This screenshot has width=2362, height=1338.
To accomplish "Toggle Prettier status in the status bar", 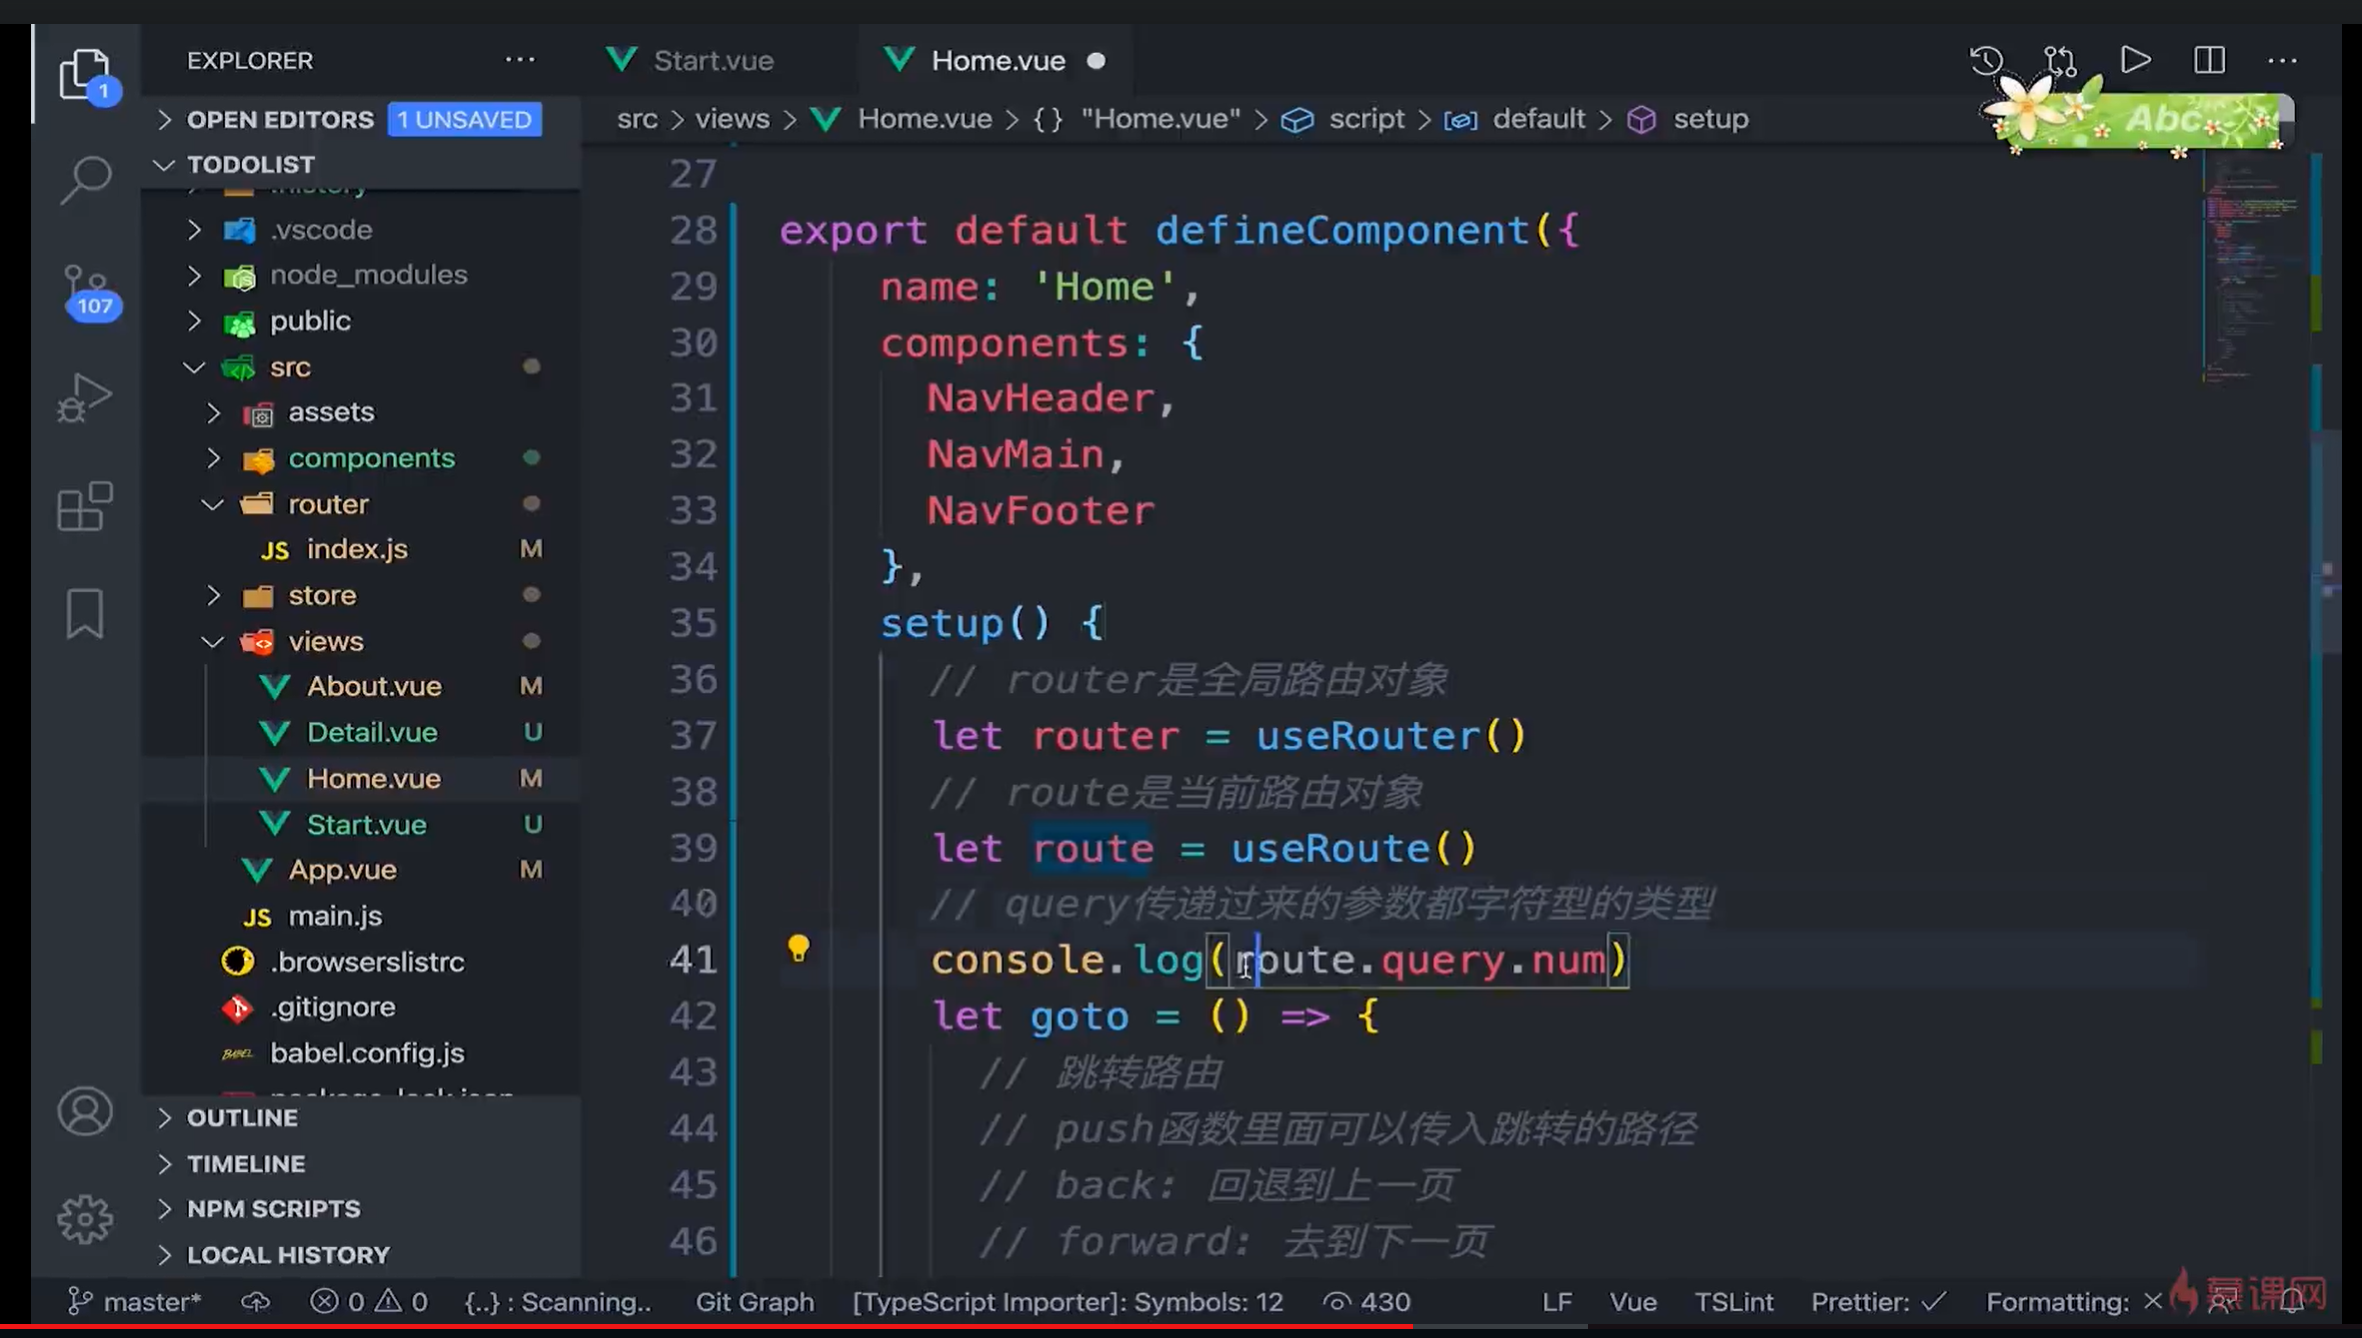I will (1877, 1302).
